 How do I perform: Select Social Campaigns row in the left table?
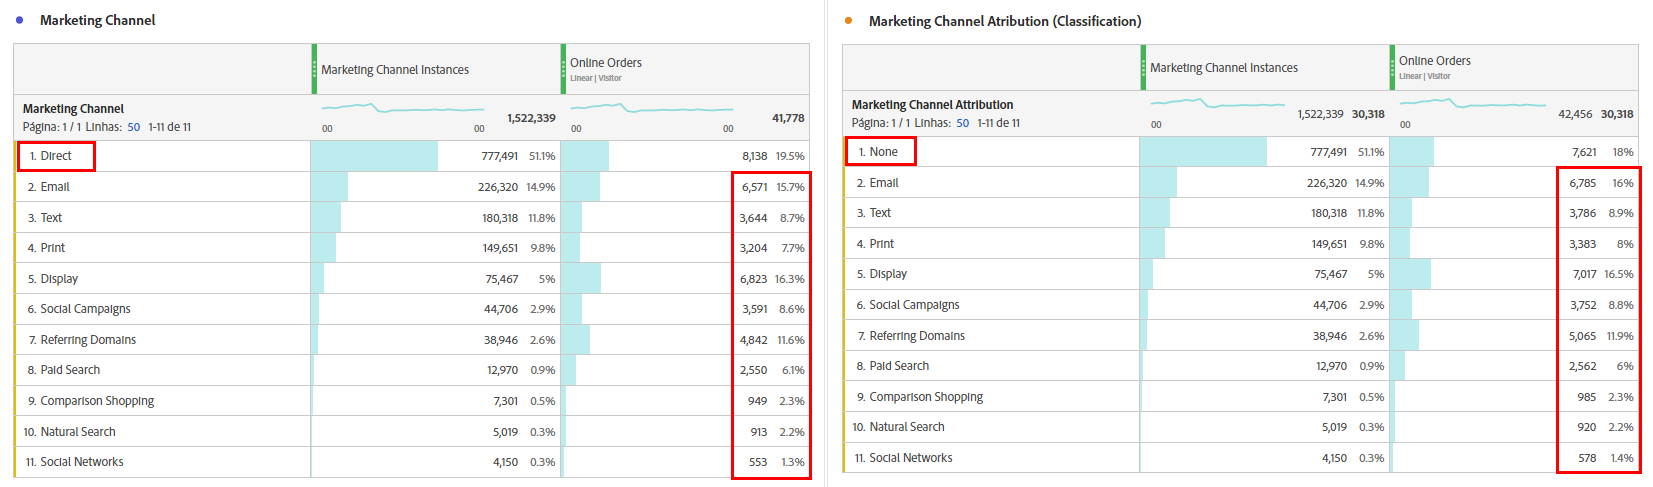(x=85, y=309)
